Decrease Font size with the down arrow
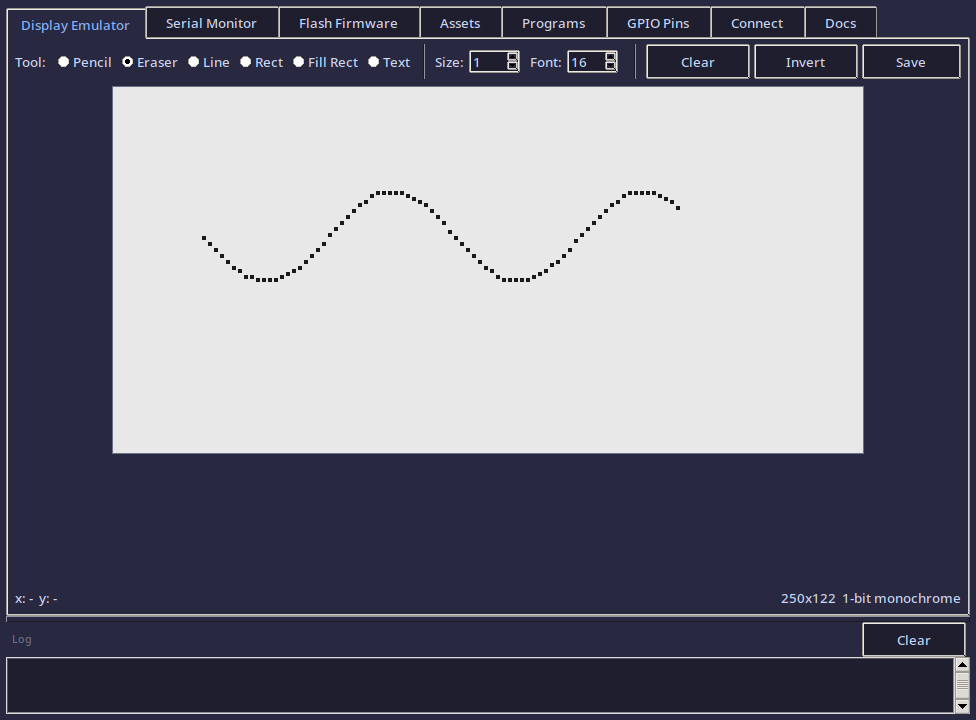Image resolution: width=976 pixels, height=720 pixels. (x=610, y=66)
